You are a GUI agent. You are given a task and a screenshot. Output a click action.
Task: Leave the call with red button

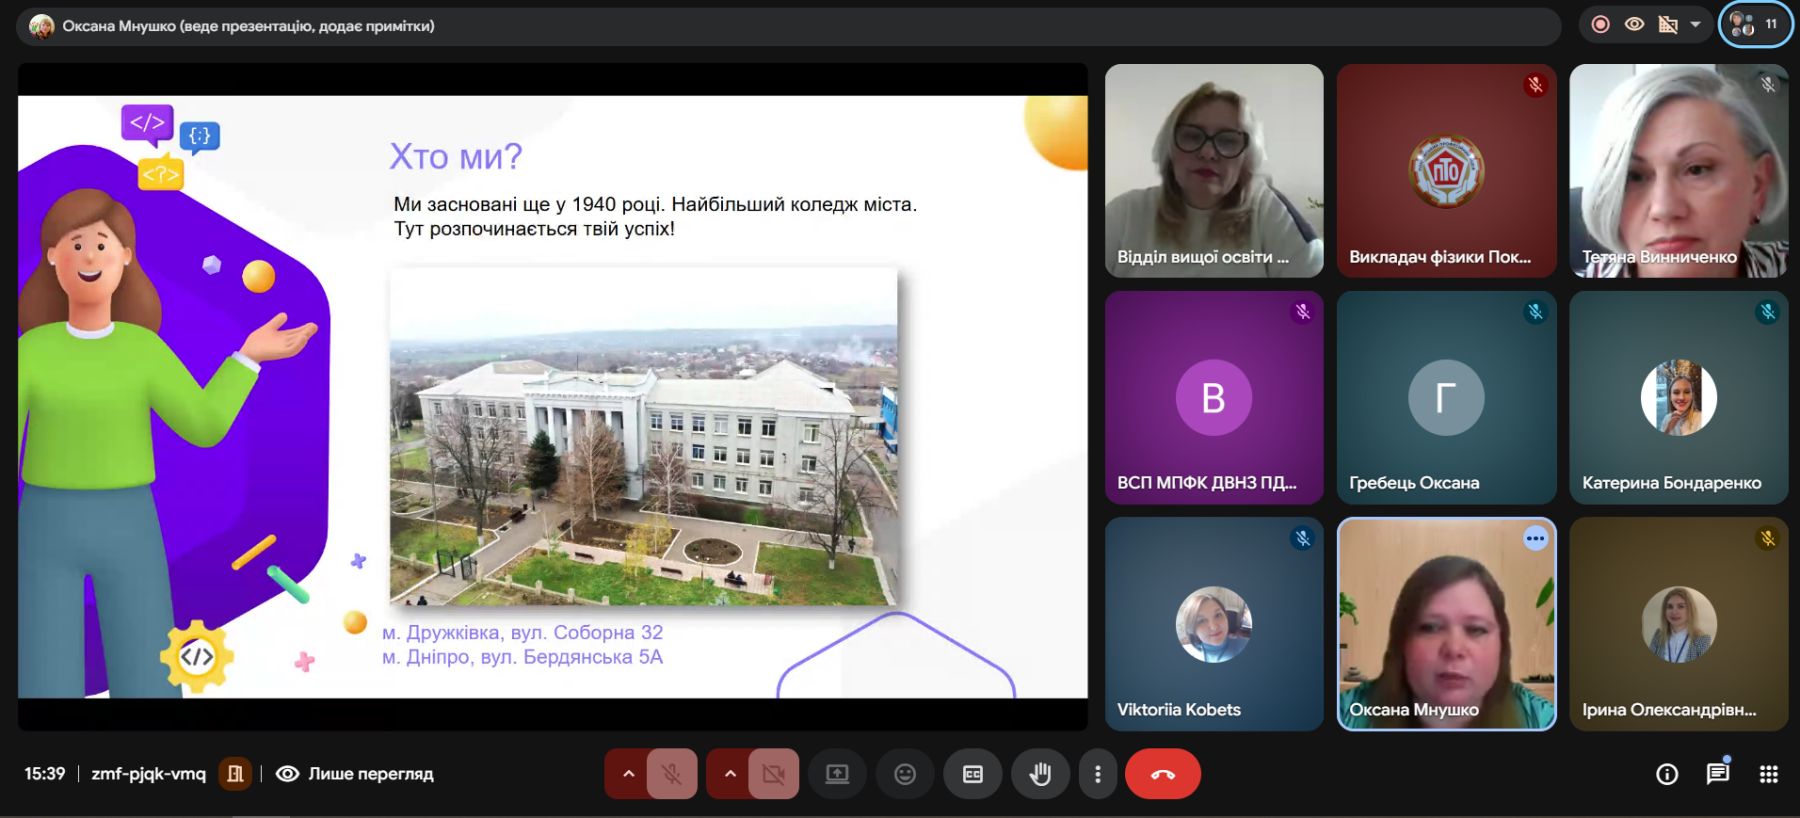coord(1162,774)
